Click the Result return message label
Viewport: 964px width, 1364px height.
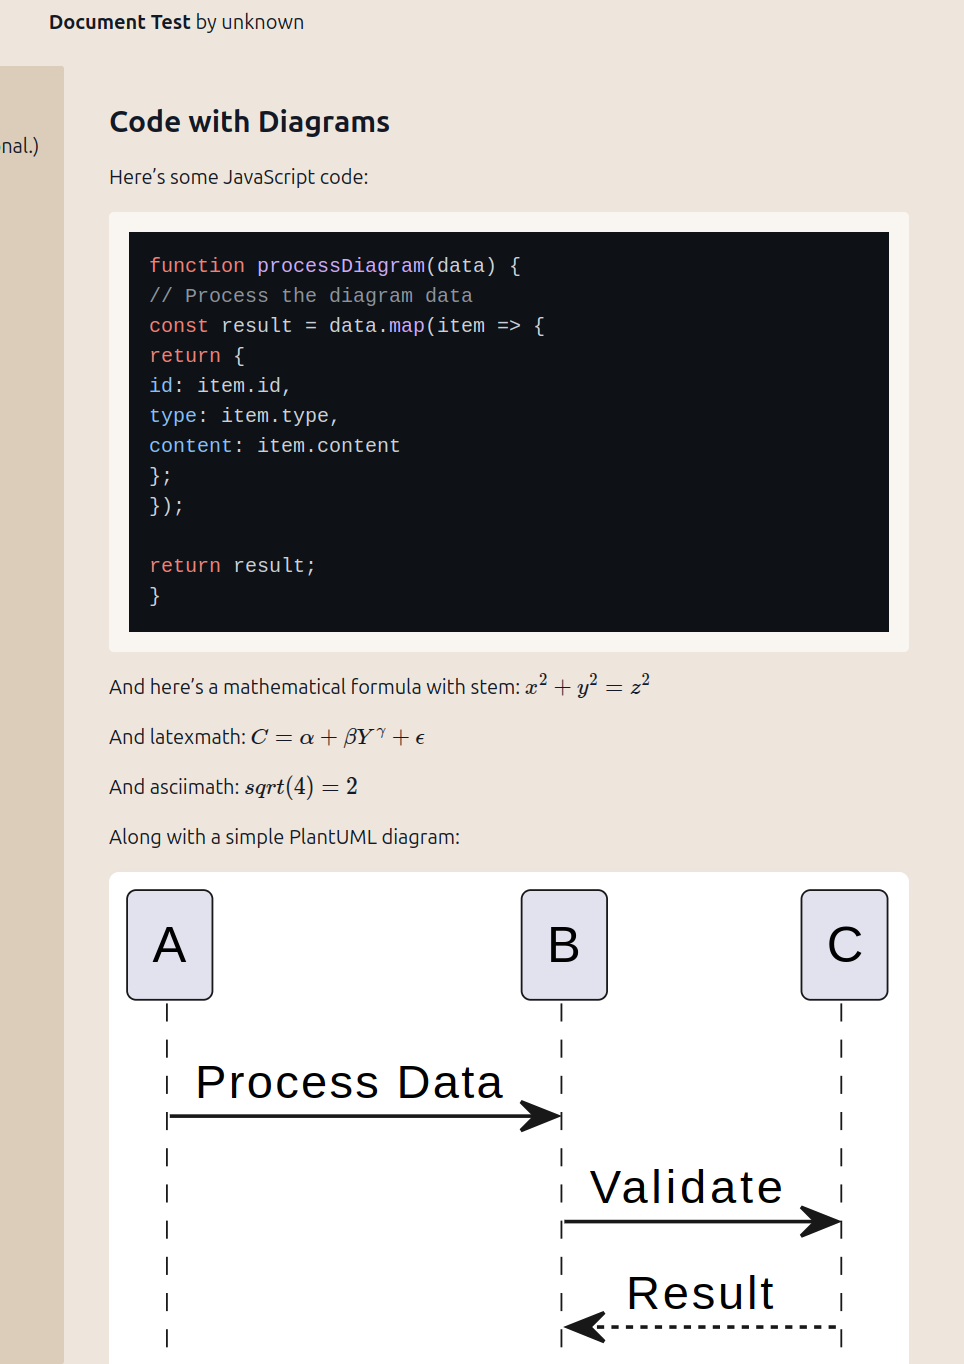(x=700, y=1293)
